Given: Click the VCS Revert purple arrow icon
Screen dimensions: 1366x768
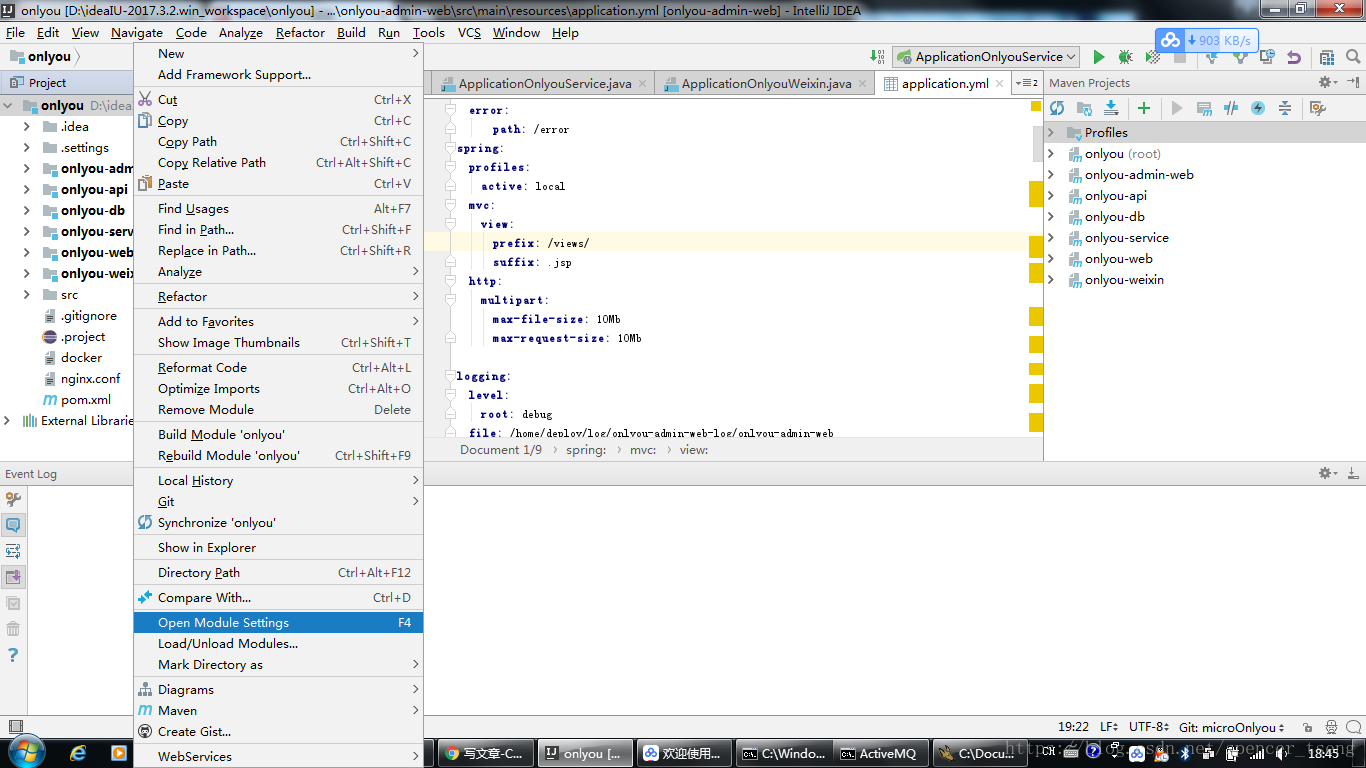Looking at the screenshot, I should click(x=1294, y=57).
